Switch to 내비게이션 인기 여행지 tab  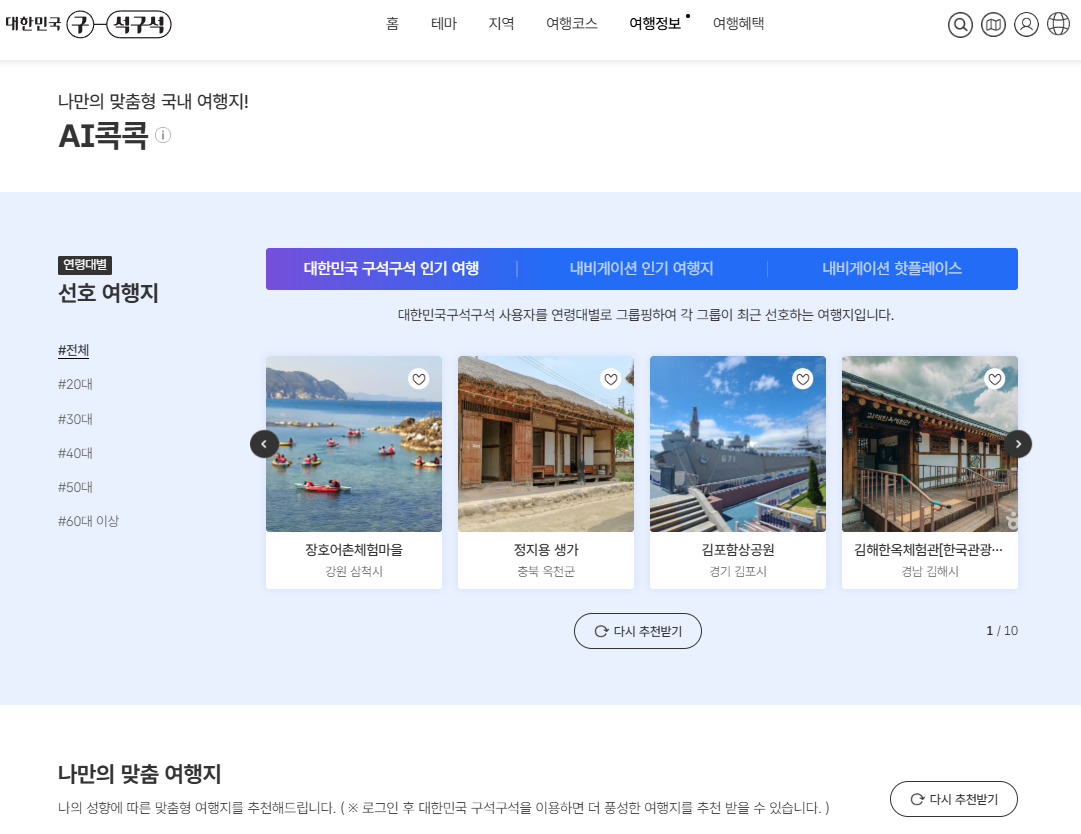[642, 268]
